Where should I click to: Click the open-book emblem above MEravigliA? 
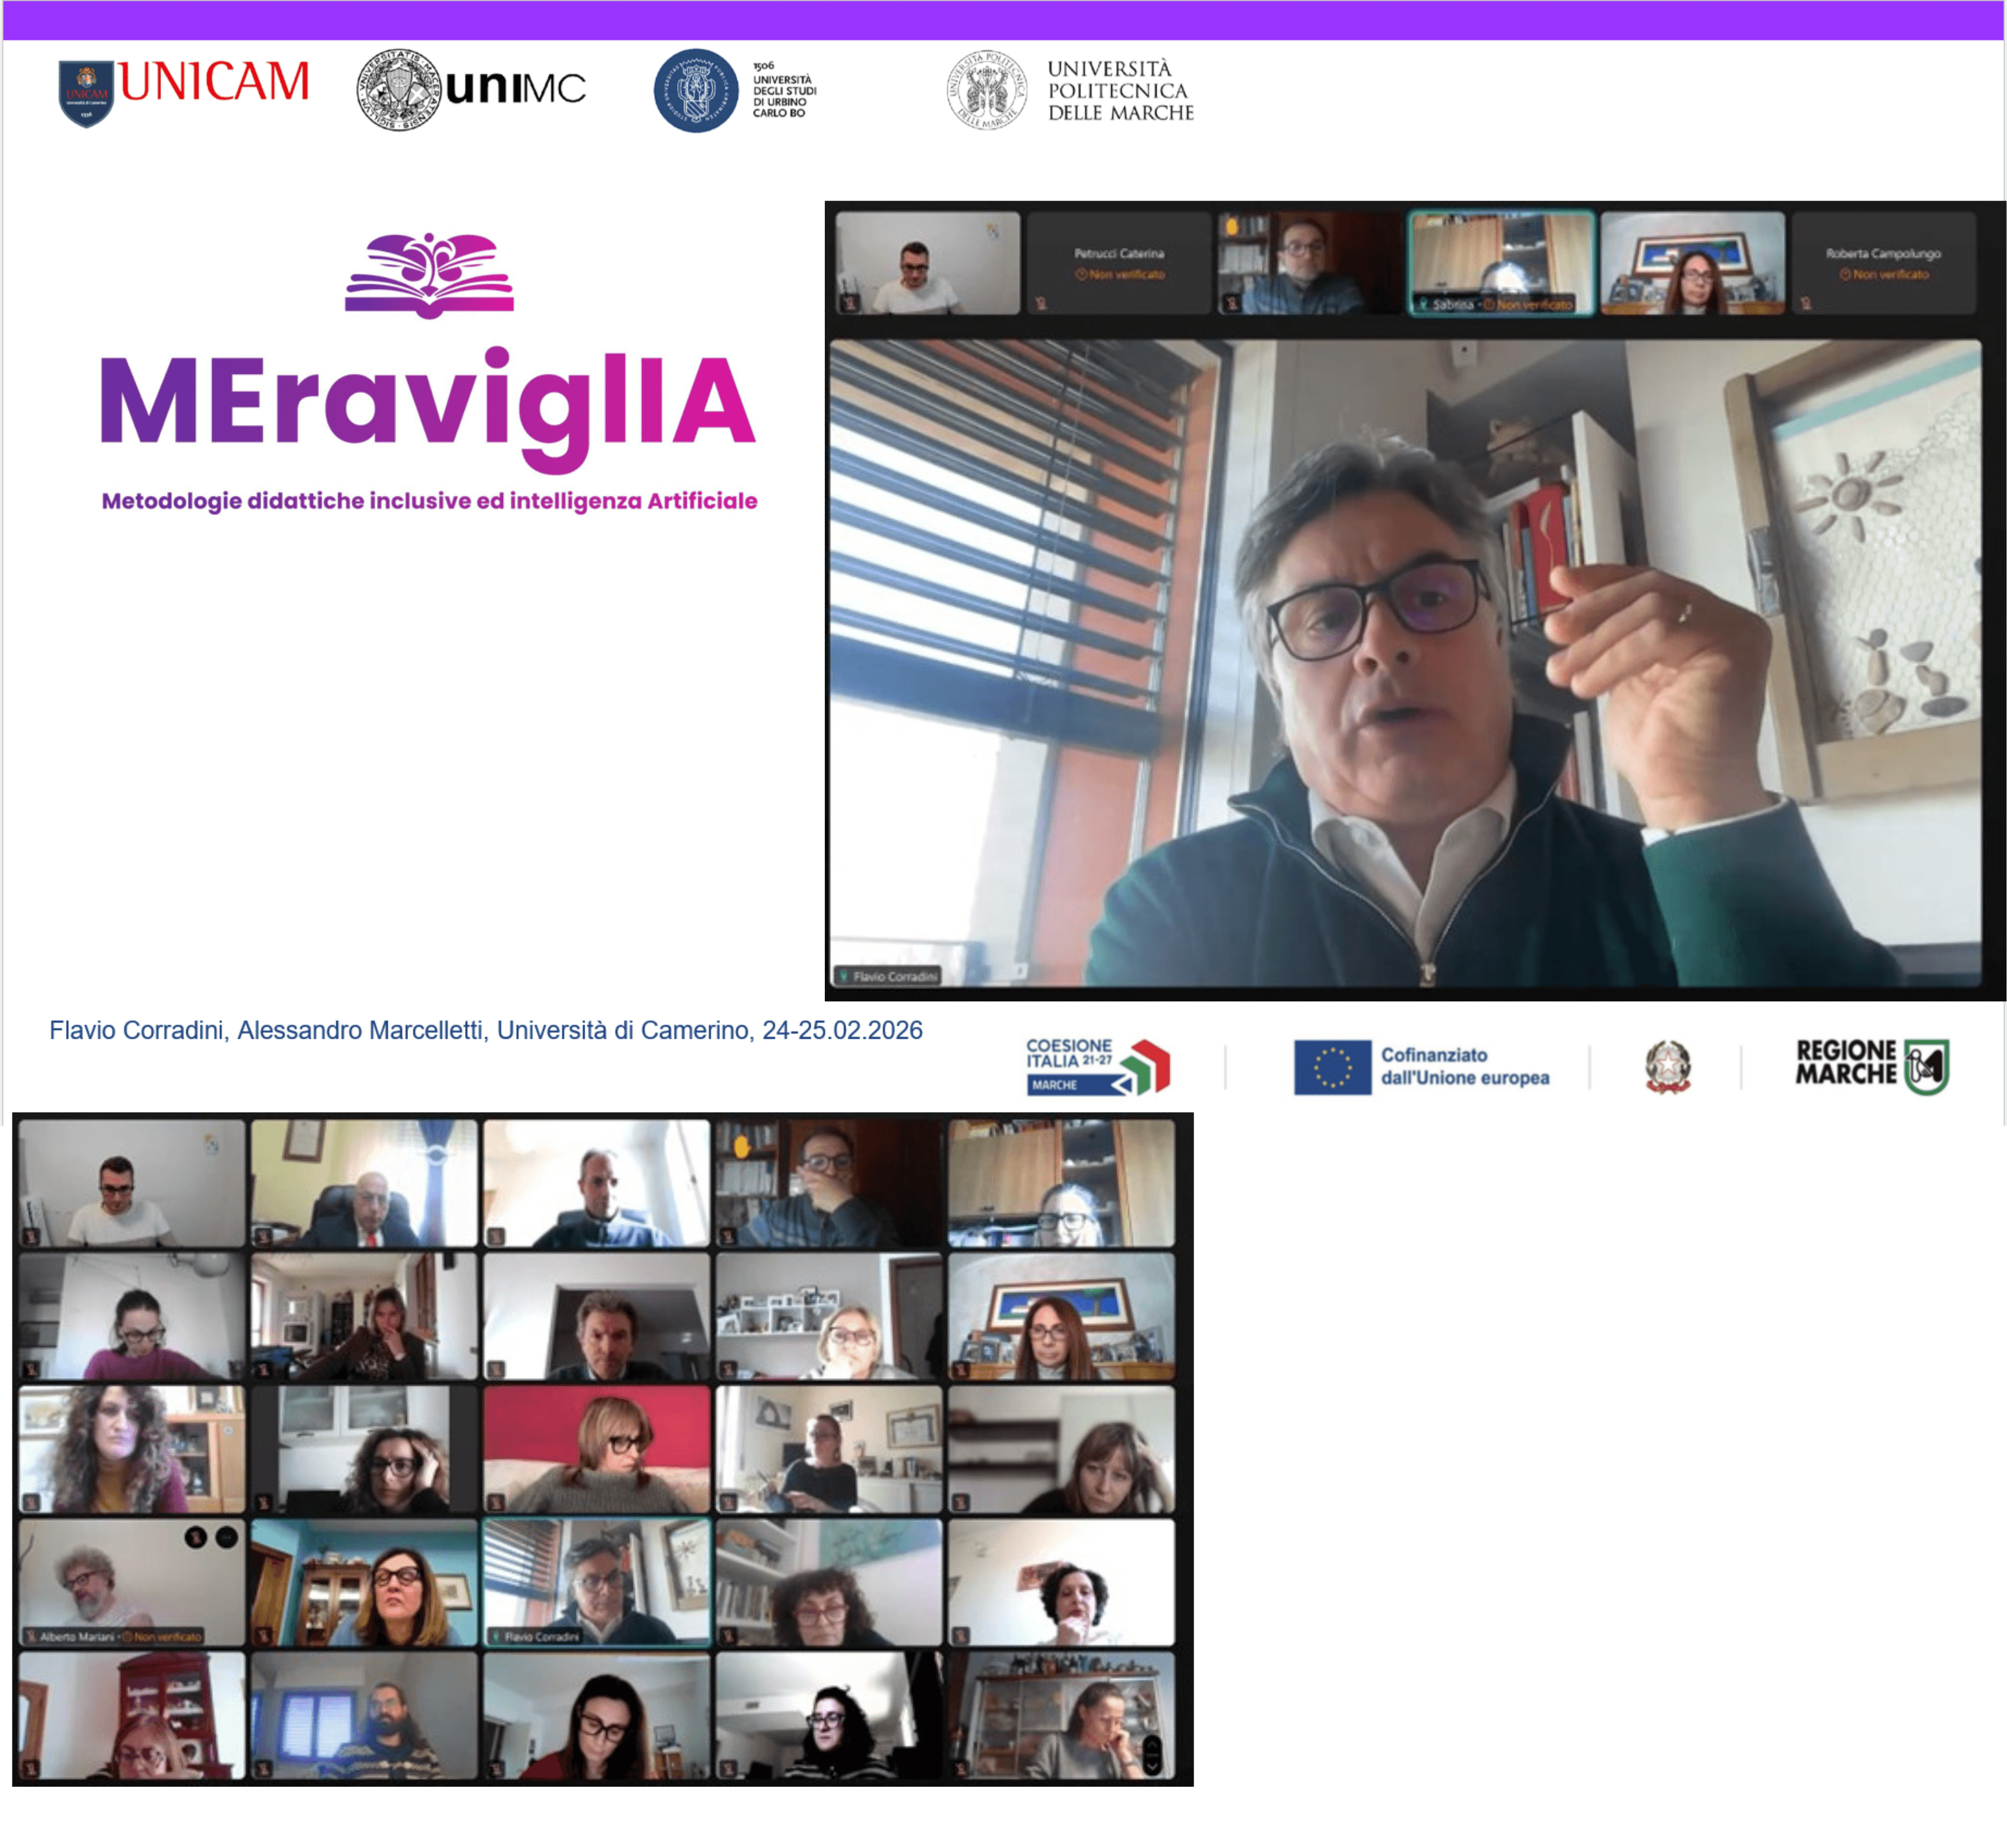429,275
